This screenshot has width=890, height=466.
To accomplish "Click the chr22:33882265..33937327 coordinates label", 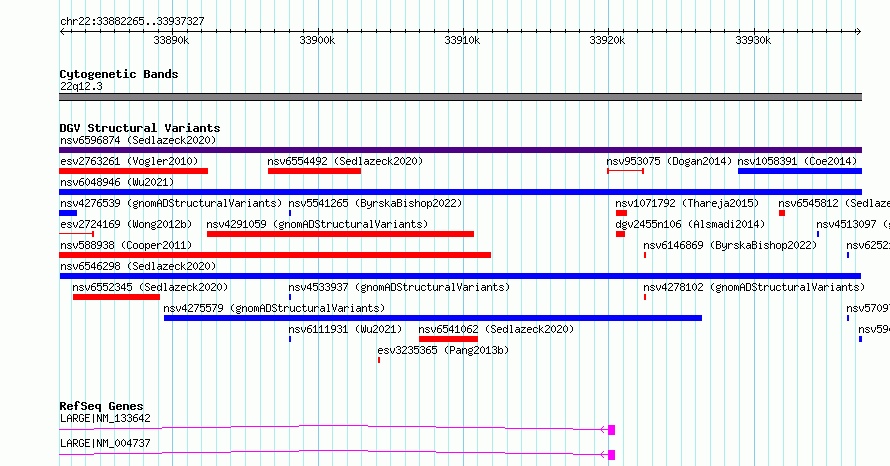I will pyautogui.click(x=132, y=21).
